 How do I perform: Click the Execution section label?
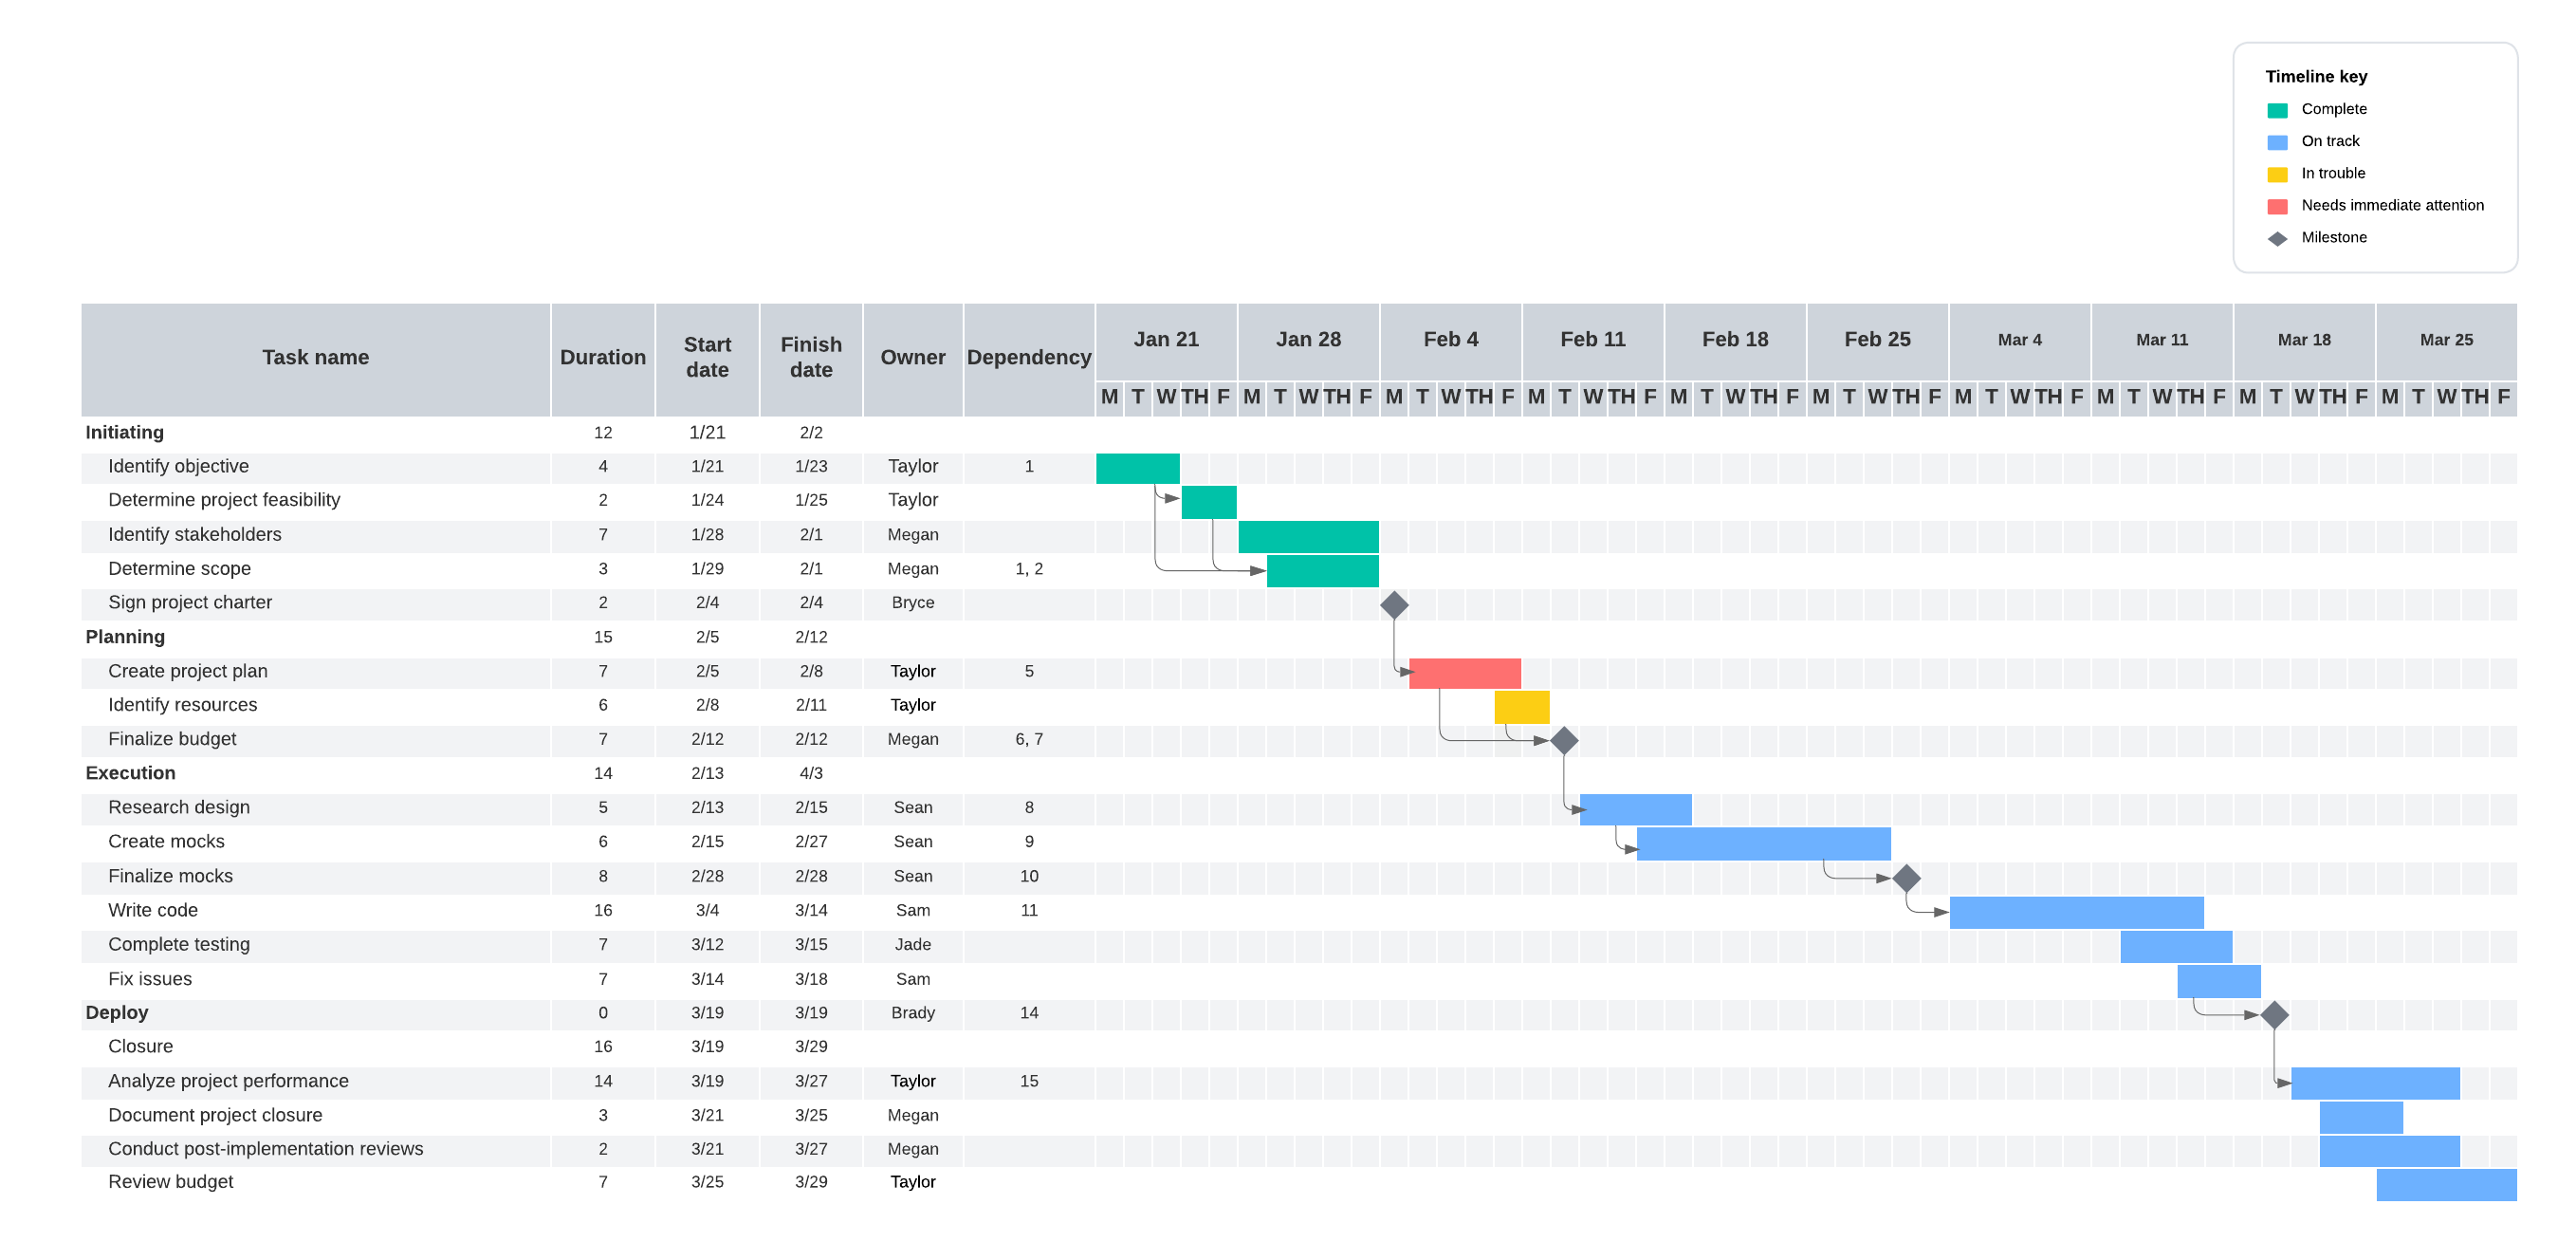130,773
